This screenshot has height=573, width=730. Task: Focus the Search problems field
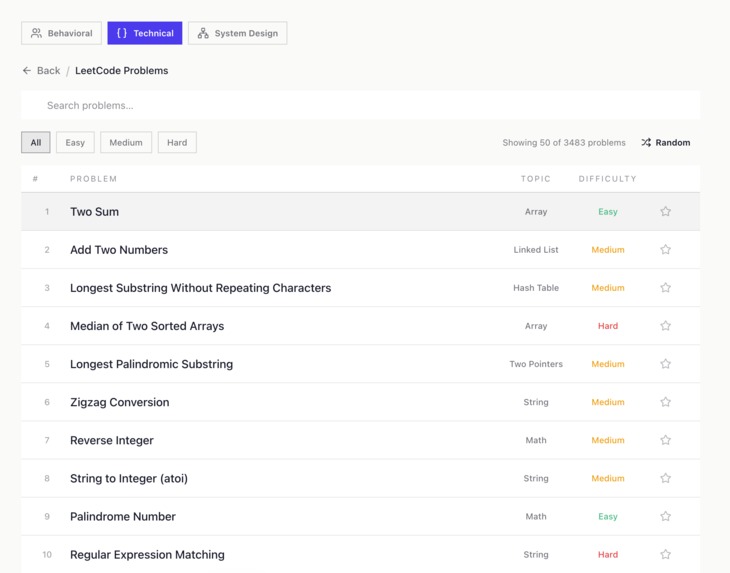360,105
